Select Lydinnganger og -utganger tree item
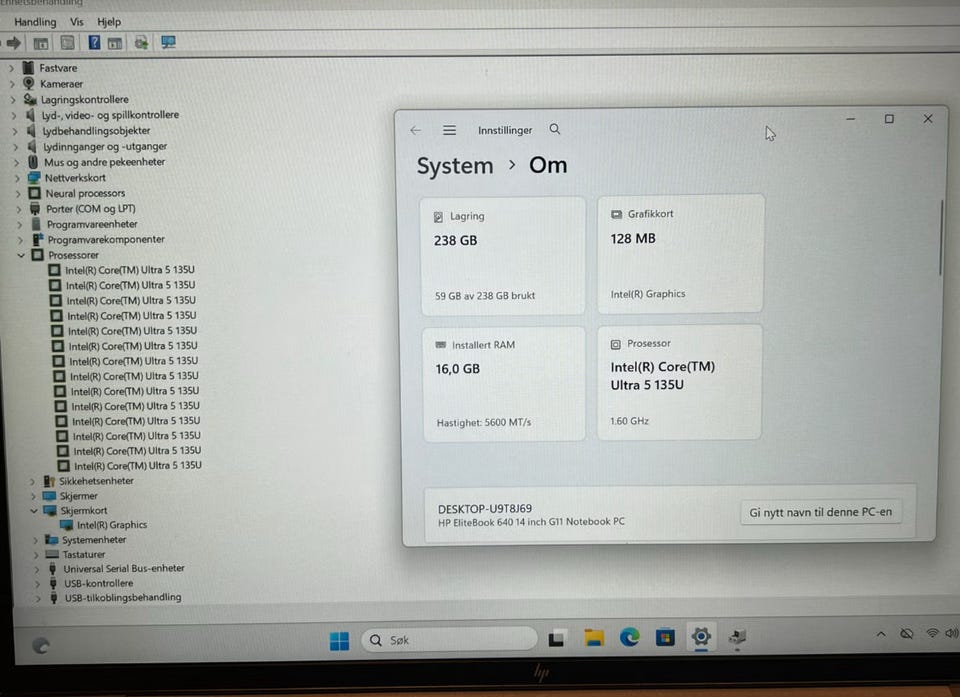Image resolution: width=960 pixels, height=697 pixels. [x=105, y=146]
